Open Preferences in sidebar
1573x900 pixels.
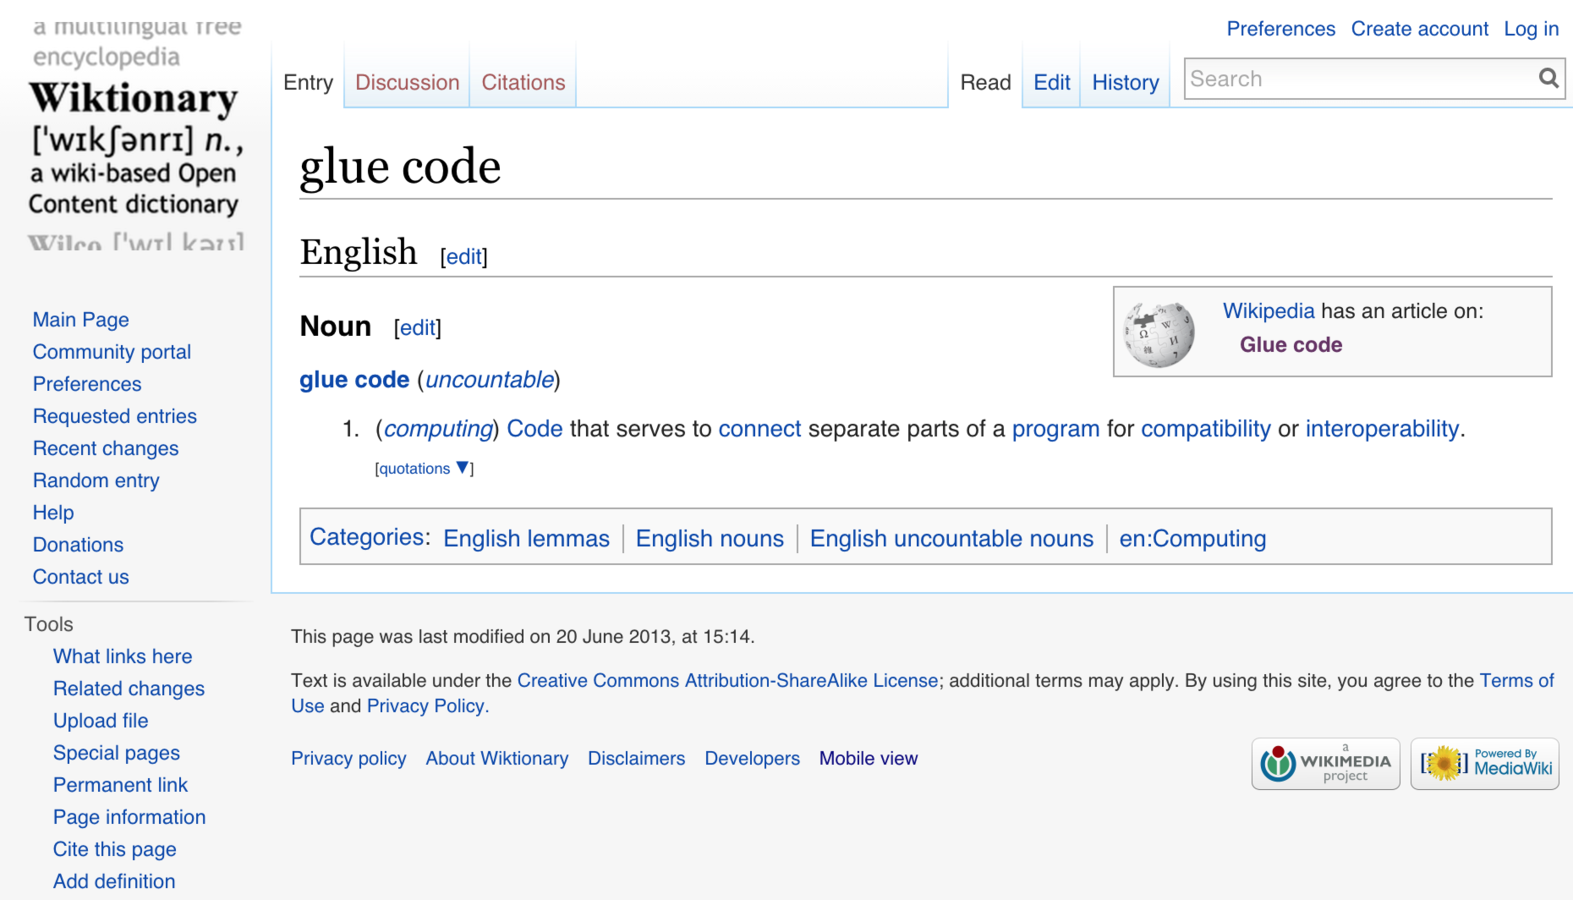pos(87,384)
